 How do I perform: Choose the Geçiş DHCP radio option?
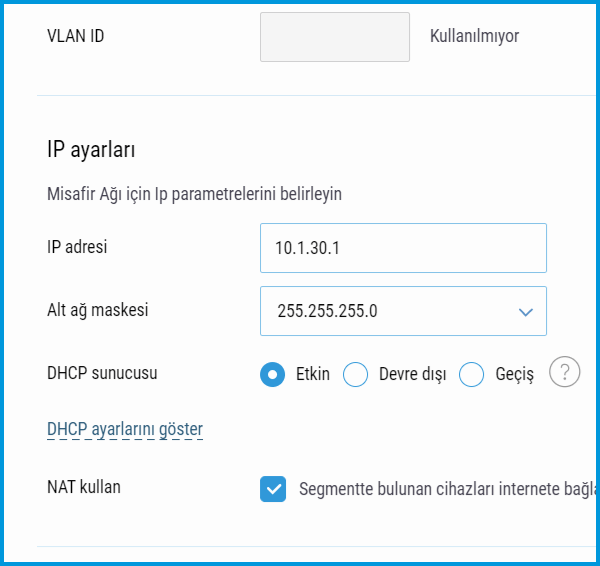pyautogui.click(x=472, y=374)
